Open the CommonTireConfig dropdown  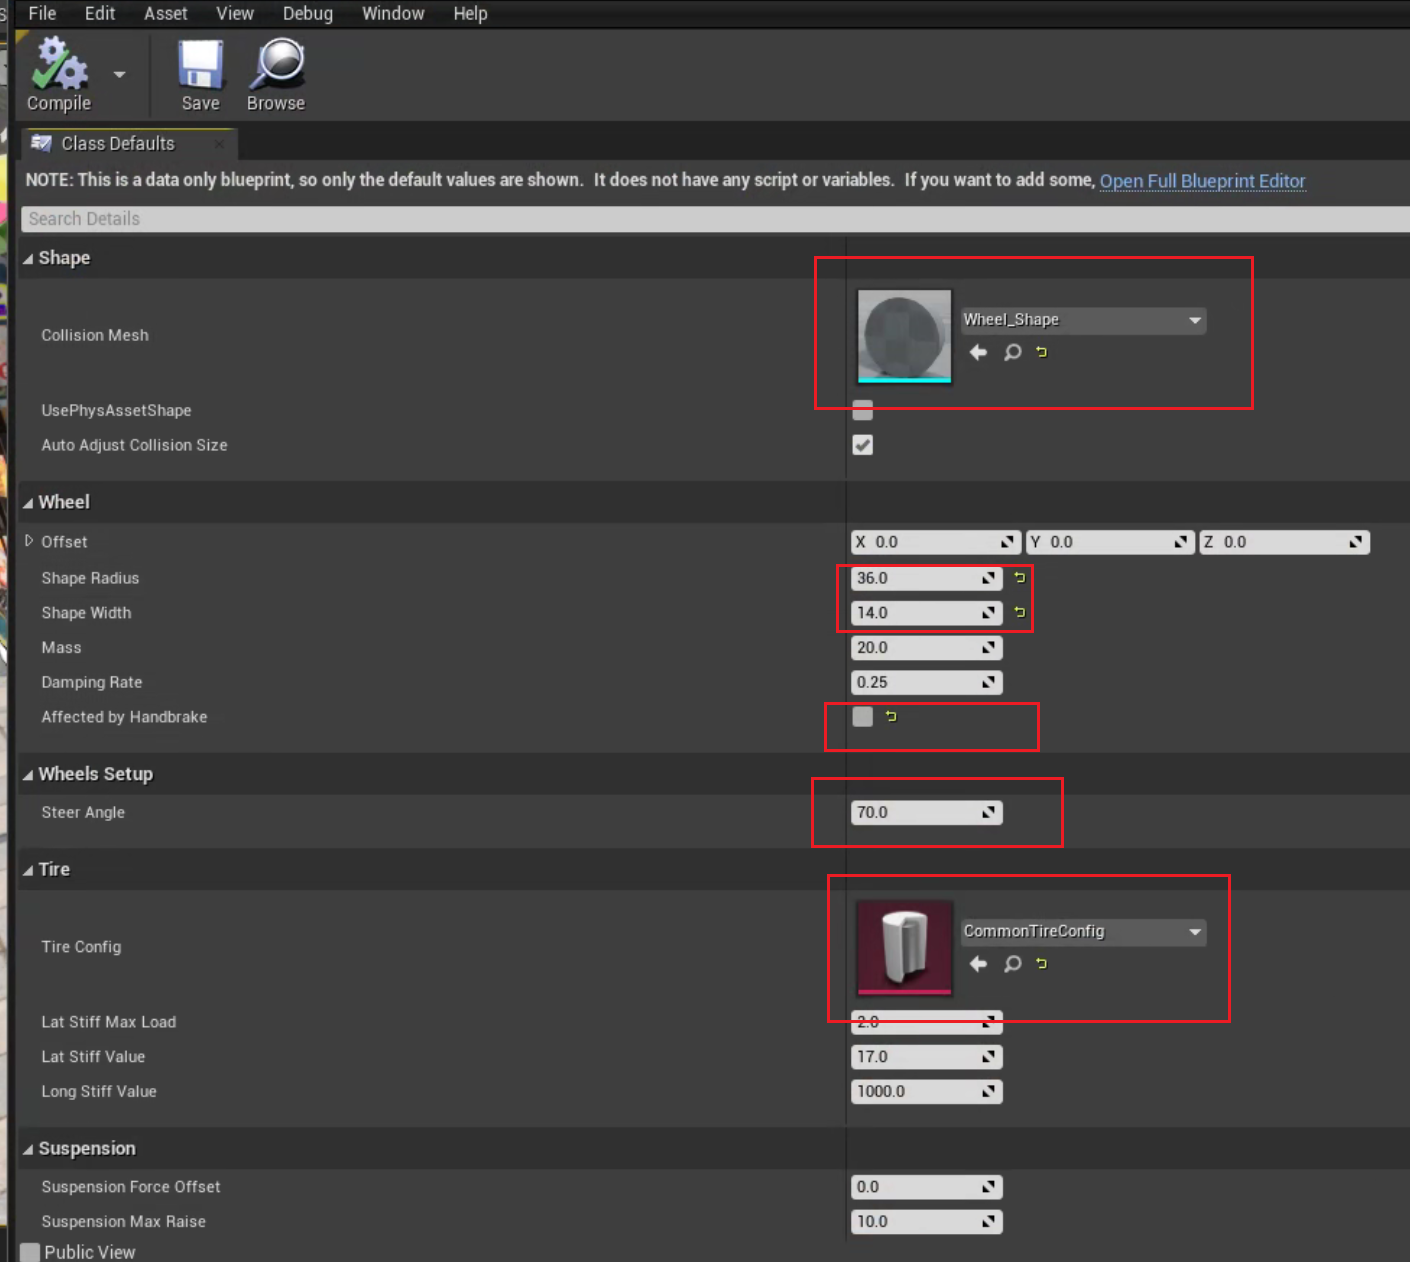1083,932
